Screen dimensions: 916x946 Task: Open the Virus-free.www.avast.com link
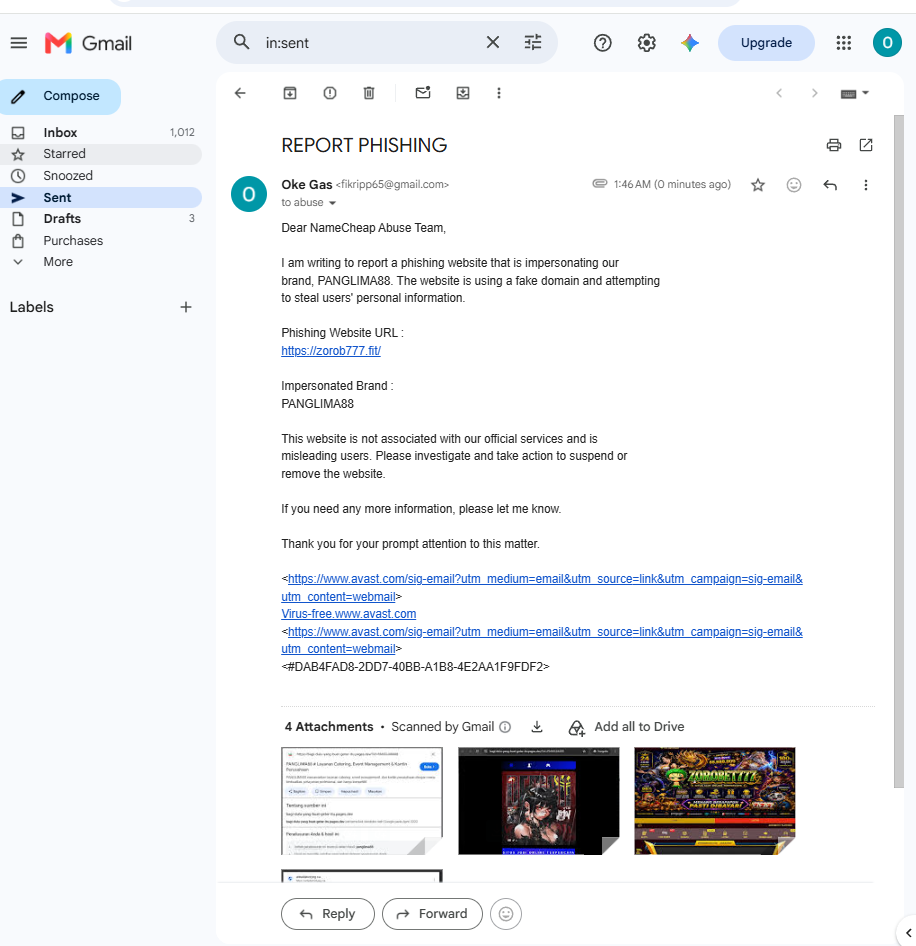[x=349, y=614]
